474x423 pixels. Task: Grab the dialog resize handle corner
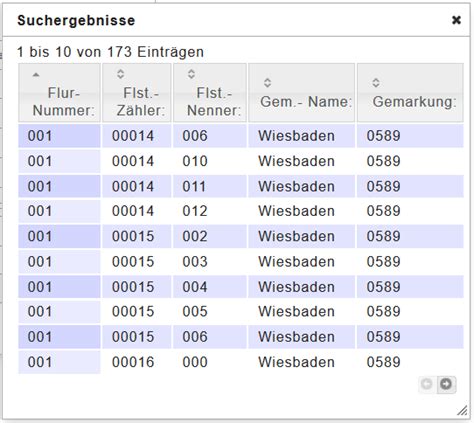tap(462, 411)
